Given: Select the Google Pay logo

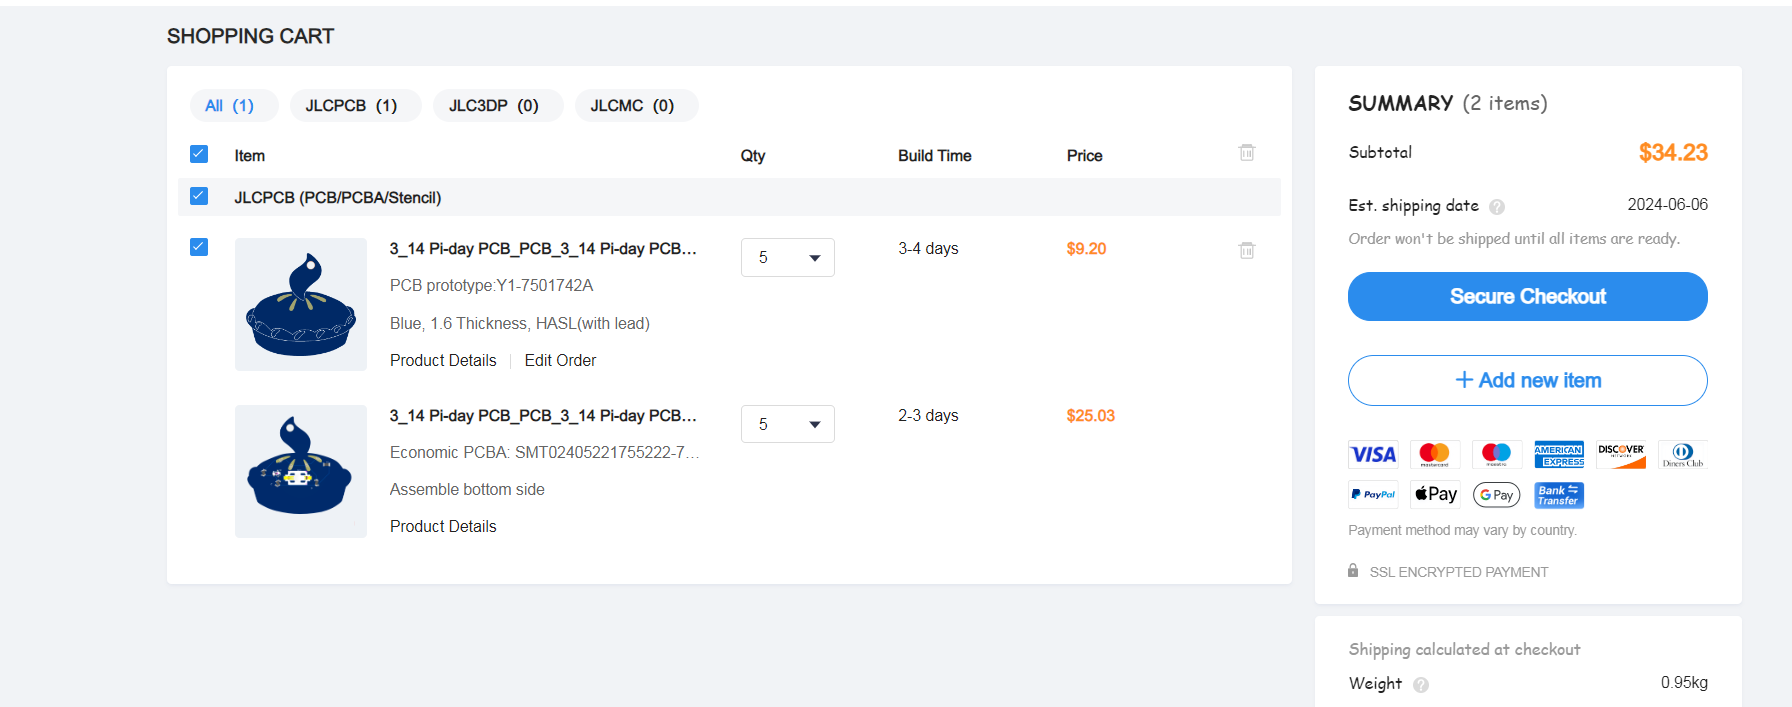Looking at the screenshot, I should 1497,495.
